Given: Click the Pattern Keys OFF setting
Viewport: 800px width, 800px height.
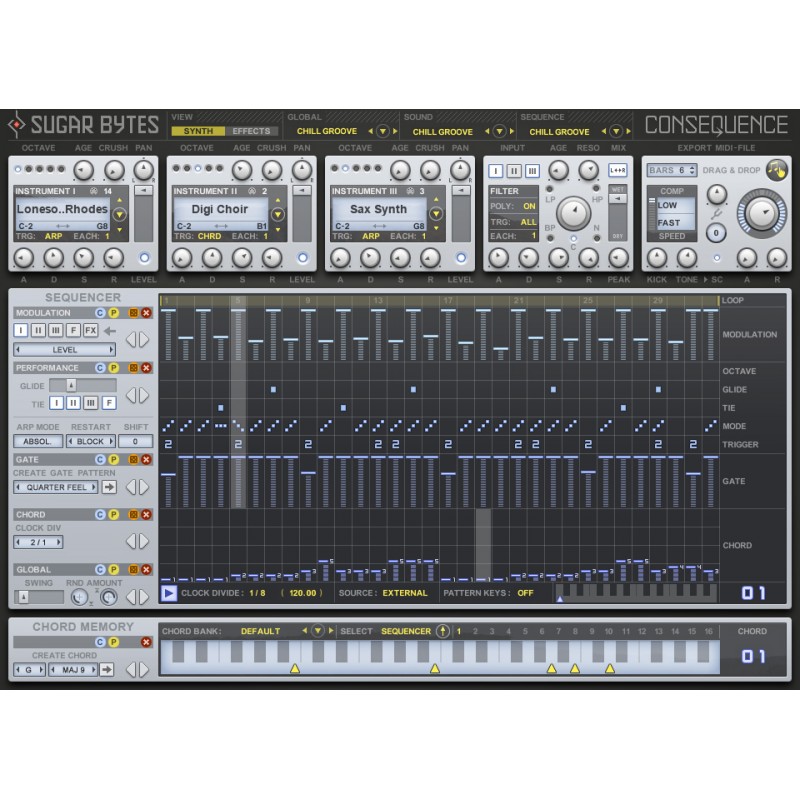Looking at the screenshot, I should [525, 593].
